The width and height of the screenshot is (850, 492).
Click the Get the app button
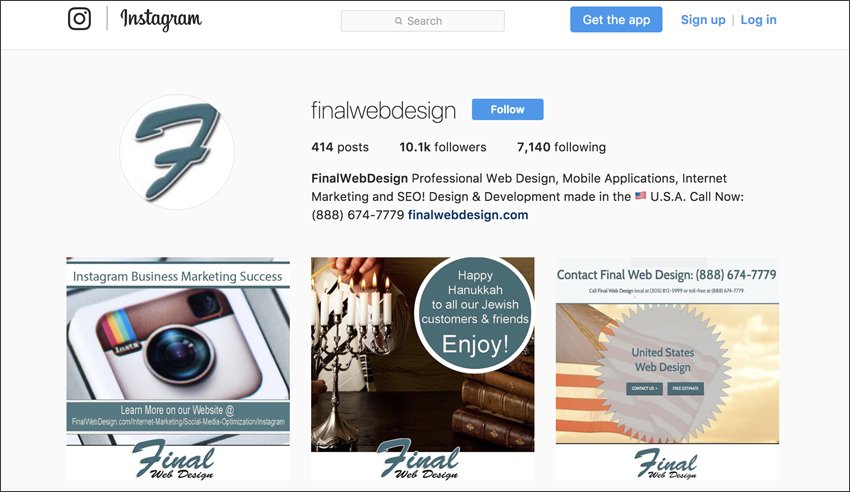[616, 20]
